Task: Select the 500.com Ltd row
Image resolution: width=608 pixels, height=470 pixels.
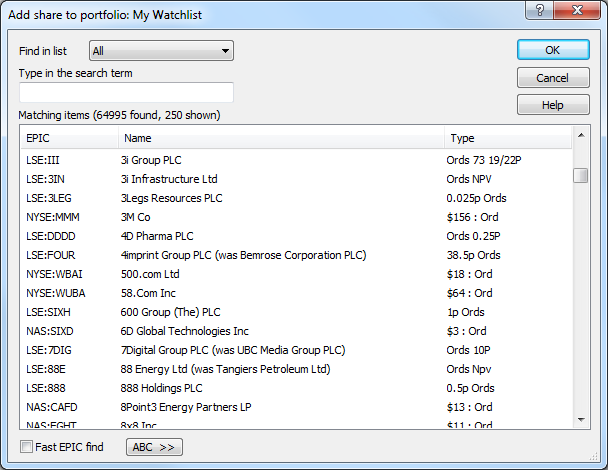Action: pos(296,274)
